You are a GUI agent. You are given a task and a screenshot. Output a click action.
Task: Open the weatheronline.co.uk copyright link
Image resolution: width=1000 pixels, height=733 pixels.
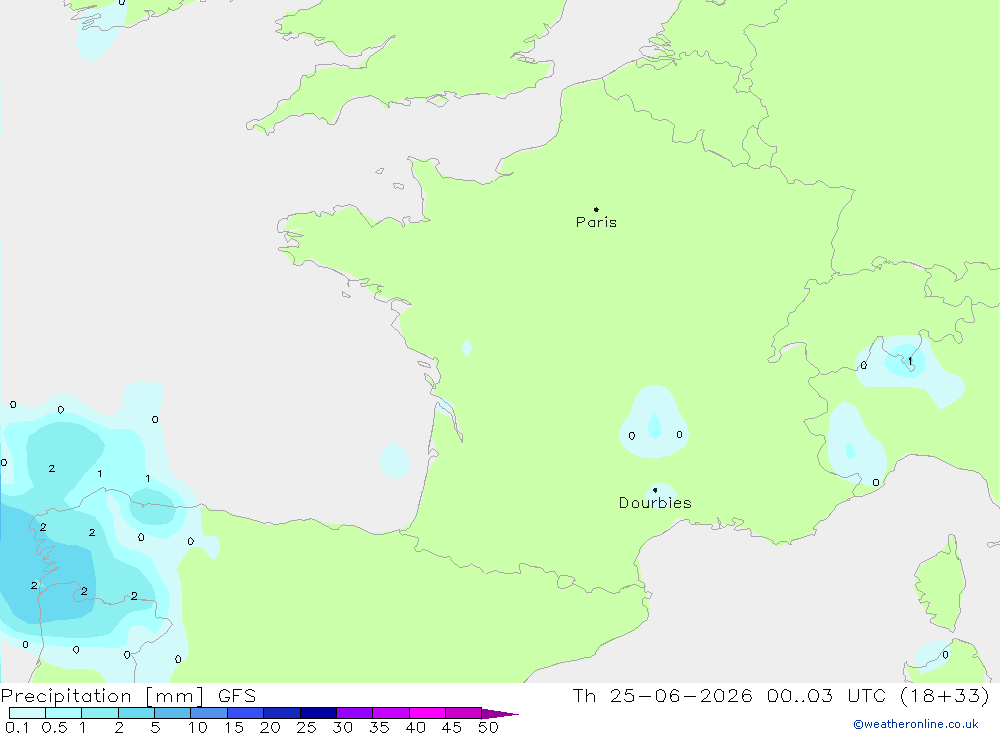point(916,724)
